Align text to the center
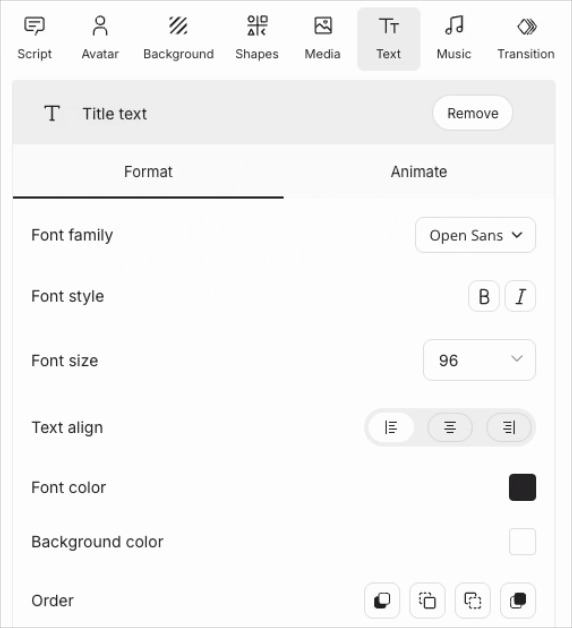This screenshot has height=628, width=572. [450, 427]
